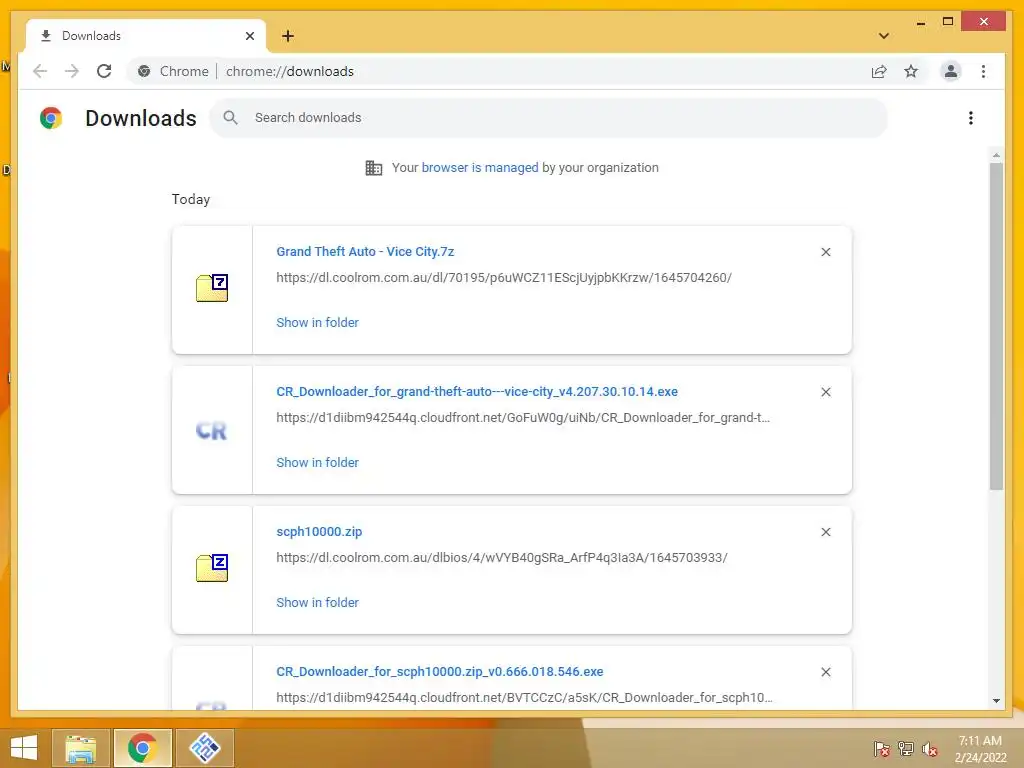Click the downloads list vertical scrollbar thumb

coord(996,327)
